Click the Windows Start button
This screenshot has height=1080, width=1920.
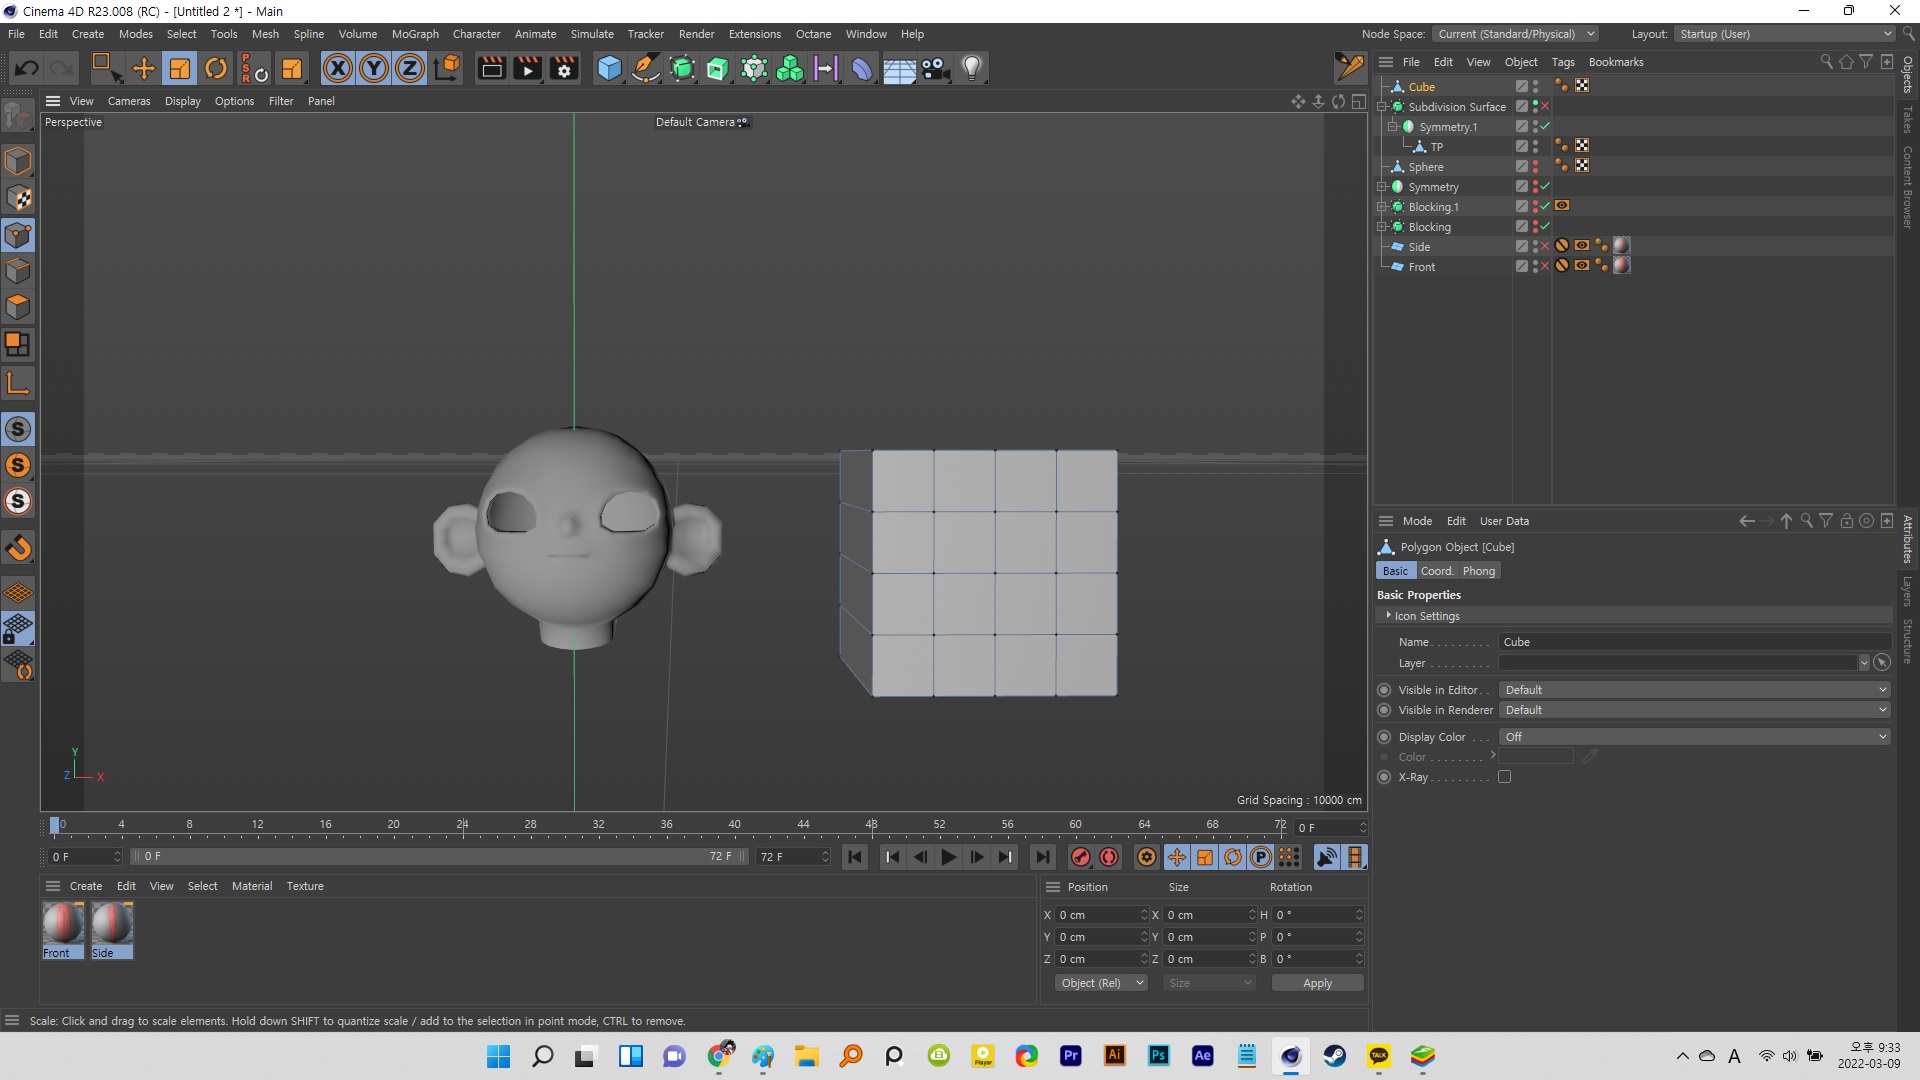click(498, 1056)
